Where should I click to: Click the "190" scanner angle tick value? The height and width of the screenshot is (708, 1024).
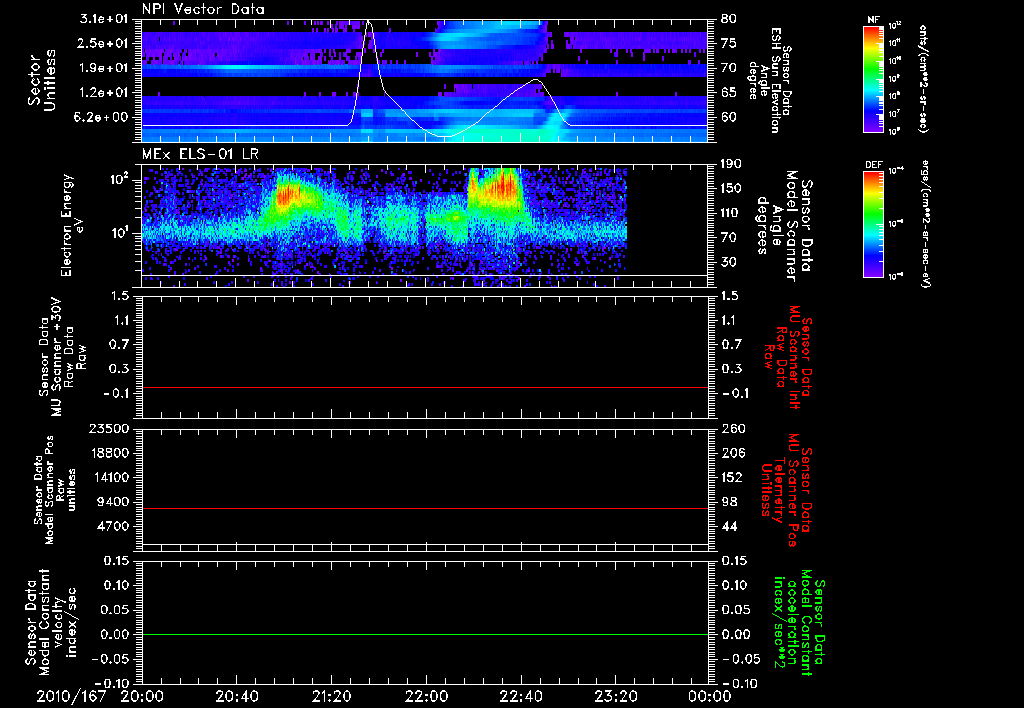coord(732,164)
